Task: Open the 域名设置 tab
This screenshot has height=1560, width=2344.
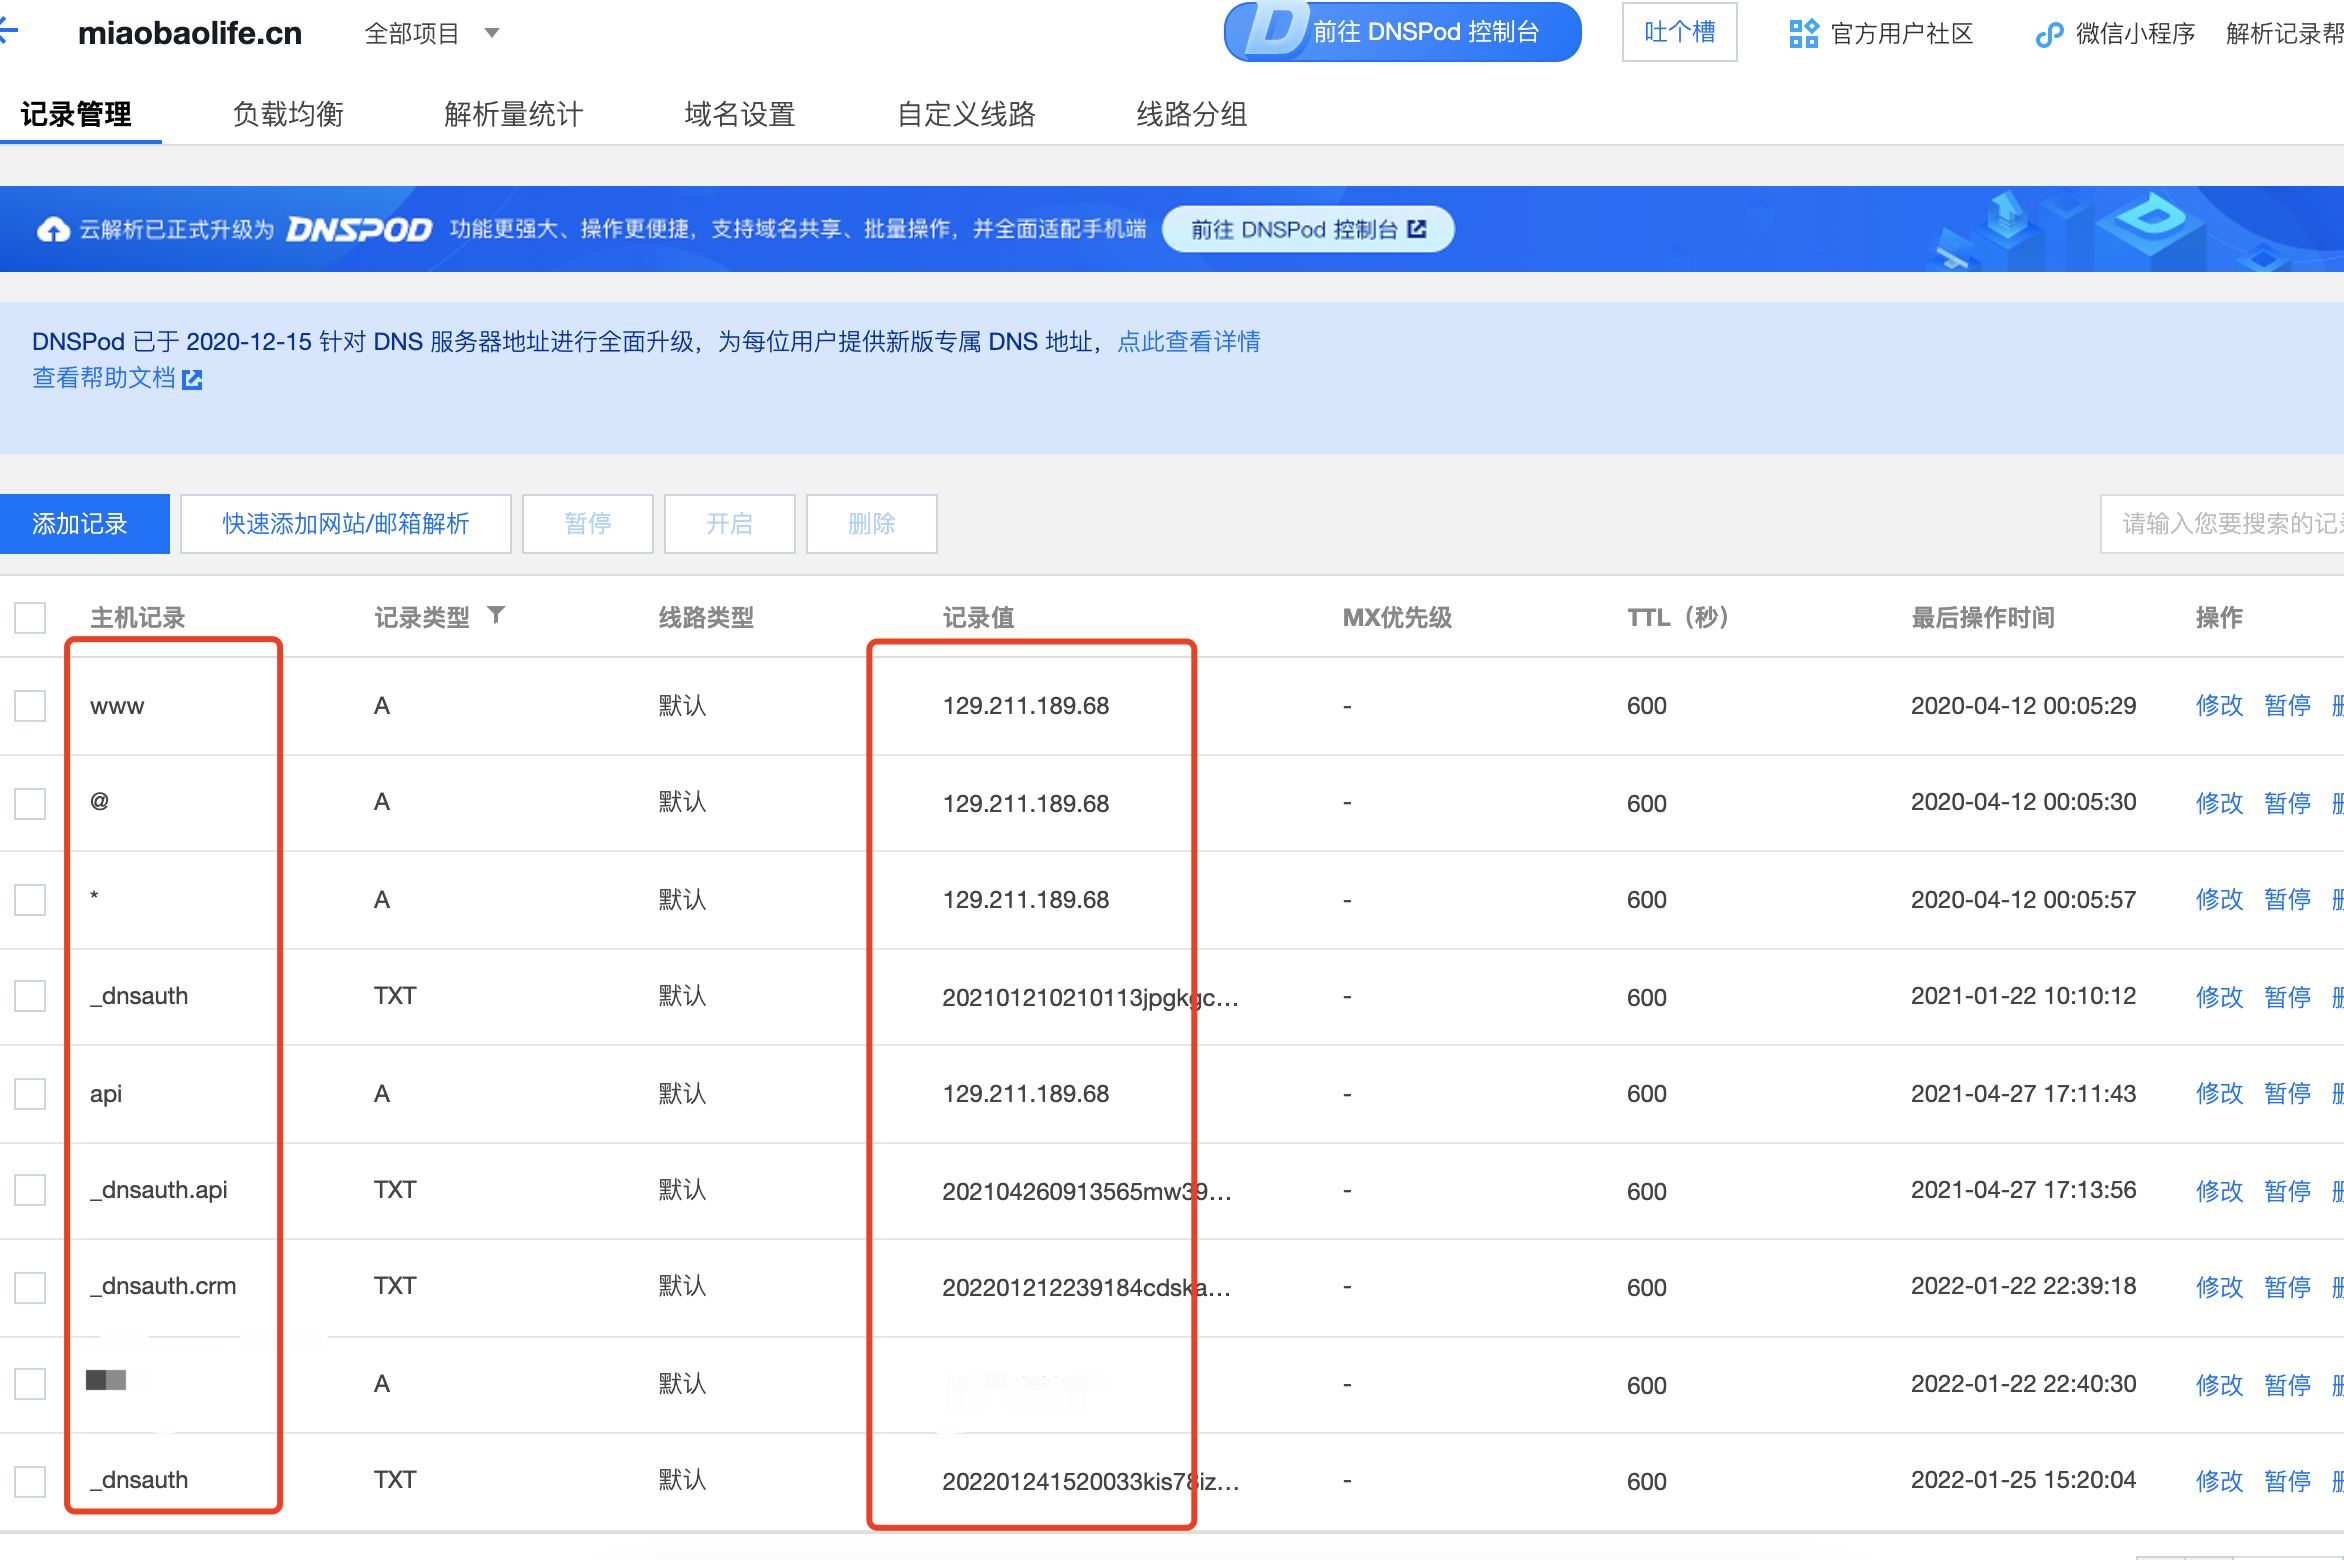Action: coord(739,114)
